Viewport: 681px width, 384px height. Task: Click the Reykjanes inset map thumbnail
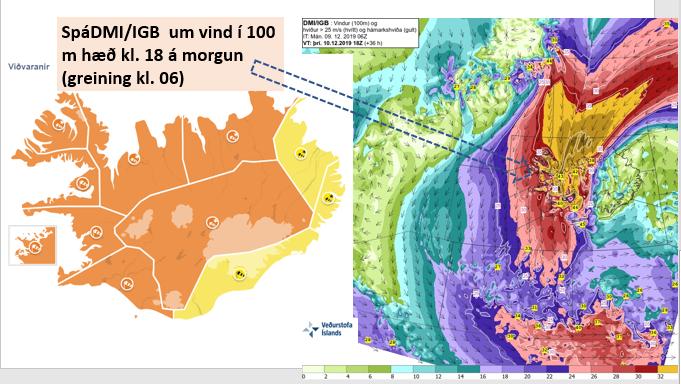click(33, 245)
